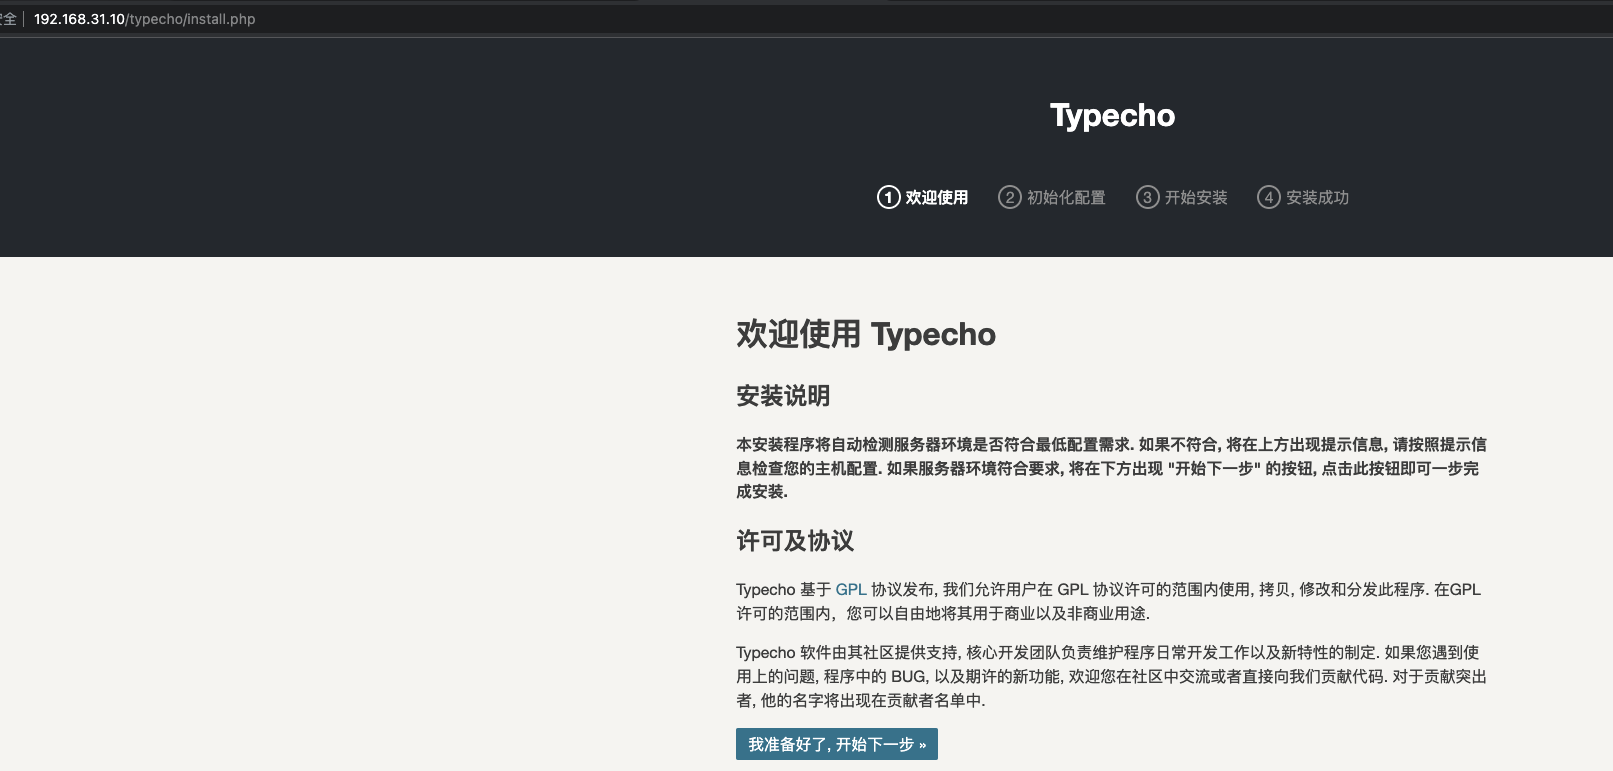Click the Typecho logo title
The height and width of the screenshot is (771, 1613).
[1112, 116]
